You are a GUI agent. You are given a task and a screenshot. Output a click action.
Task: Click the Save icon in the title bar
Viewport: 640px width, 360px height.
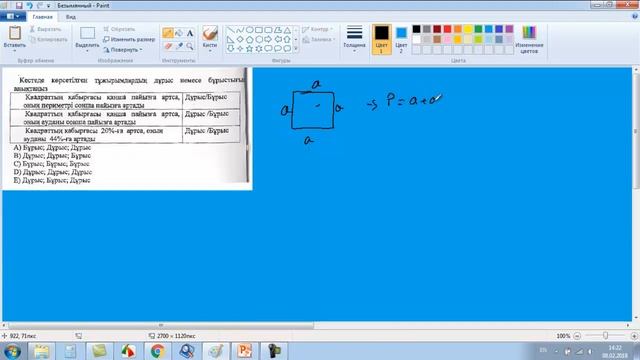19,5
